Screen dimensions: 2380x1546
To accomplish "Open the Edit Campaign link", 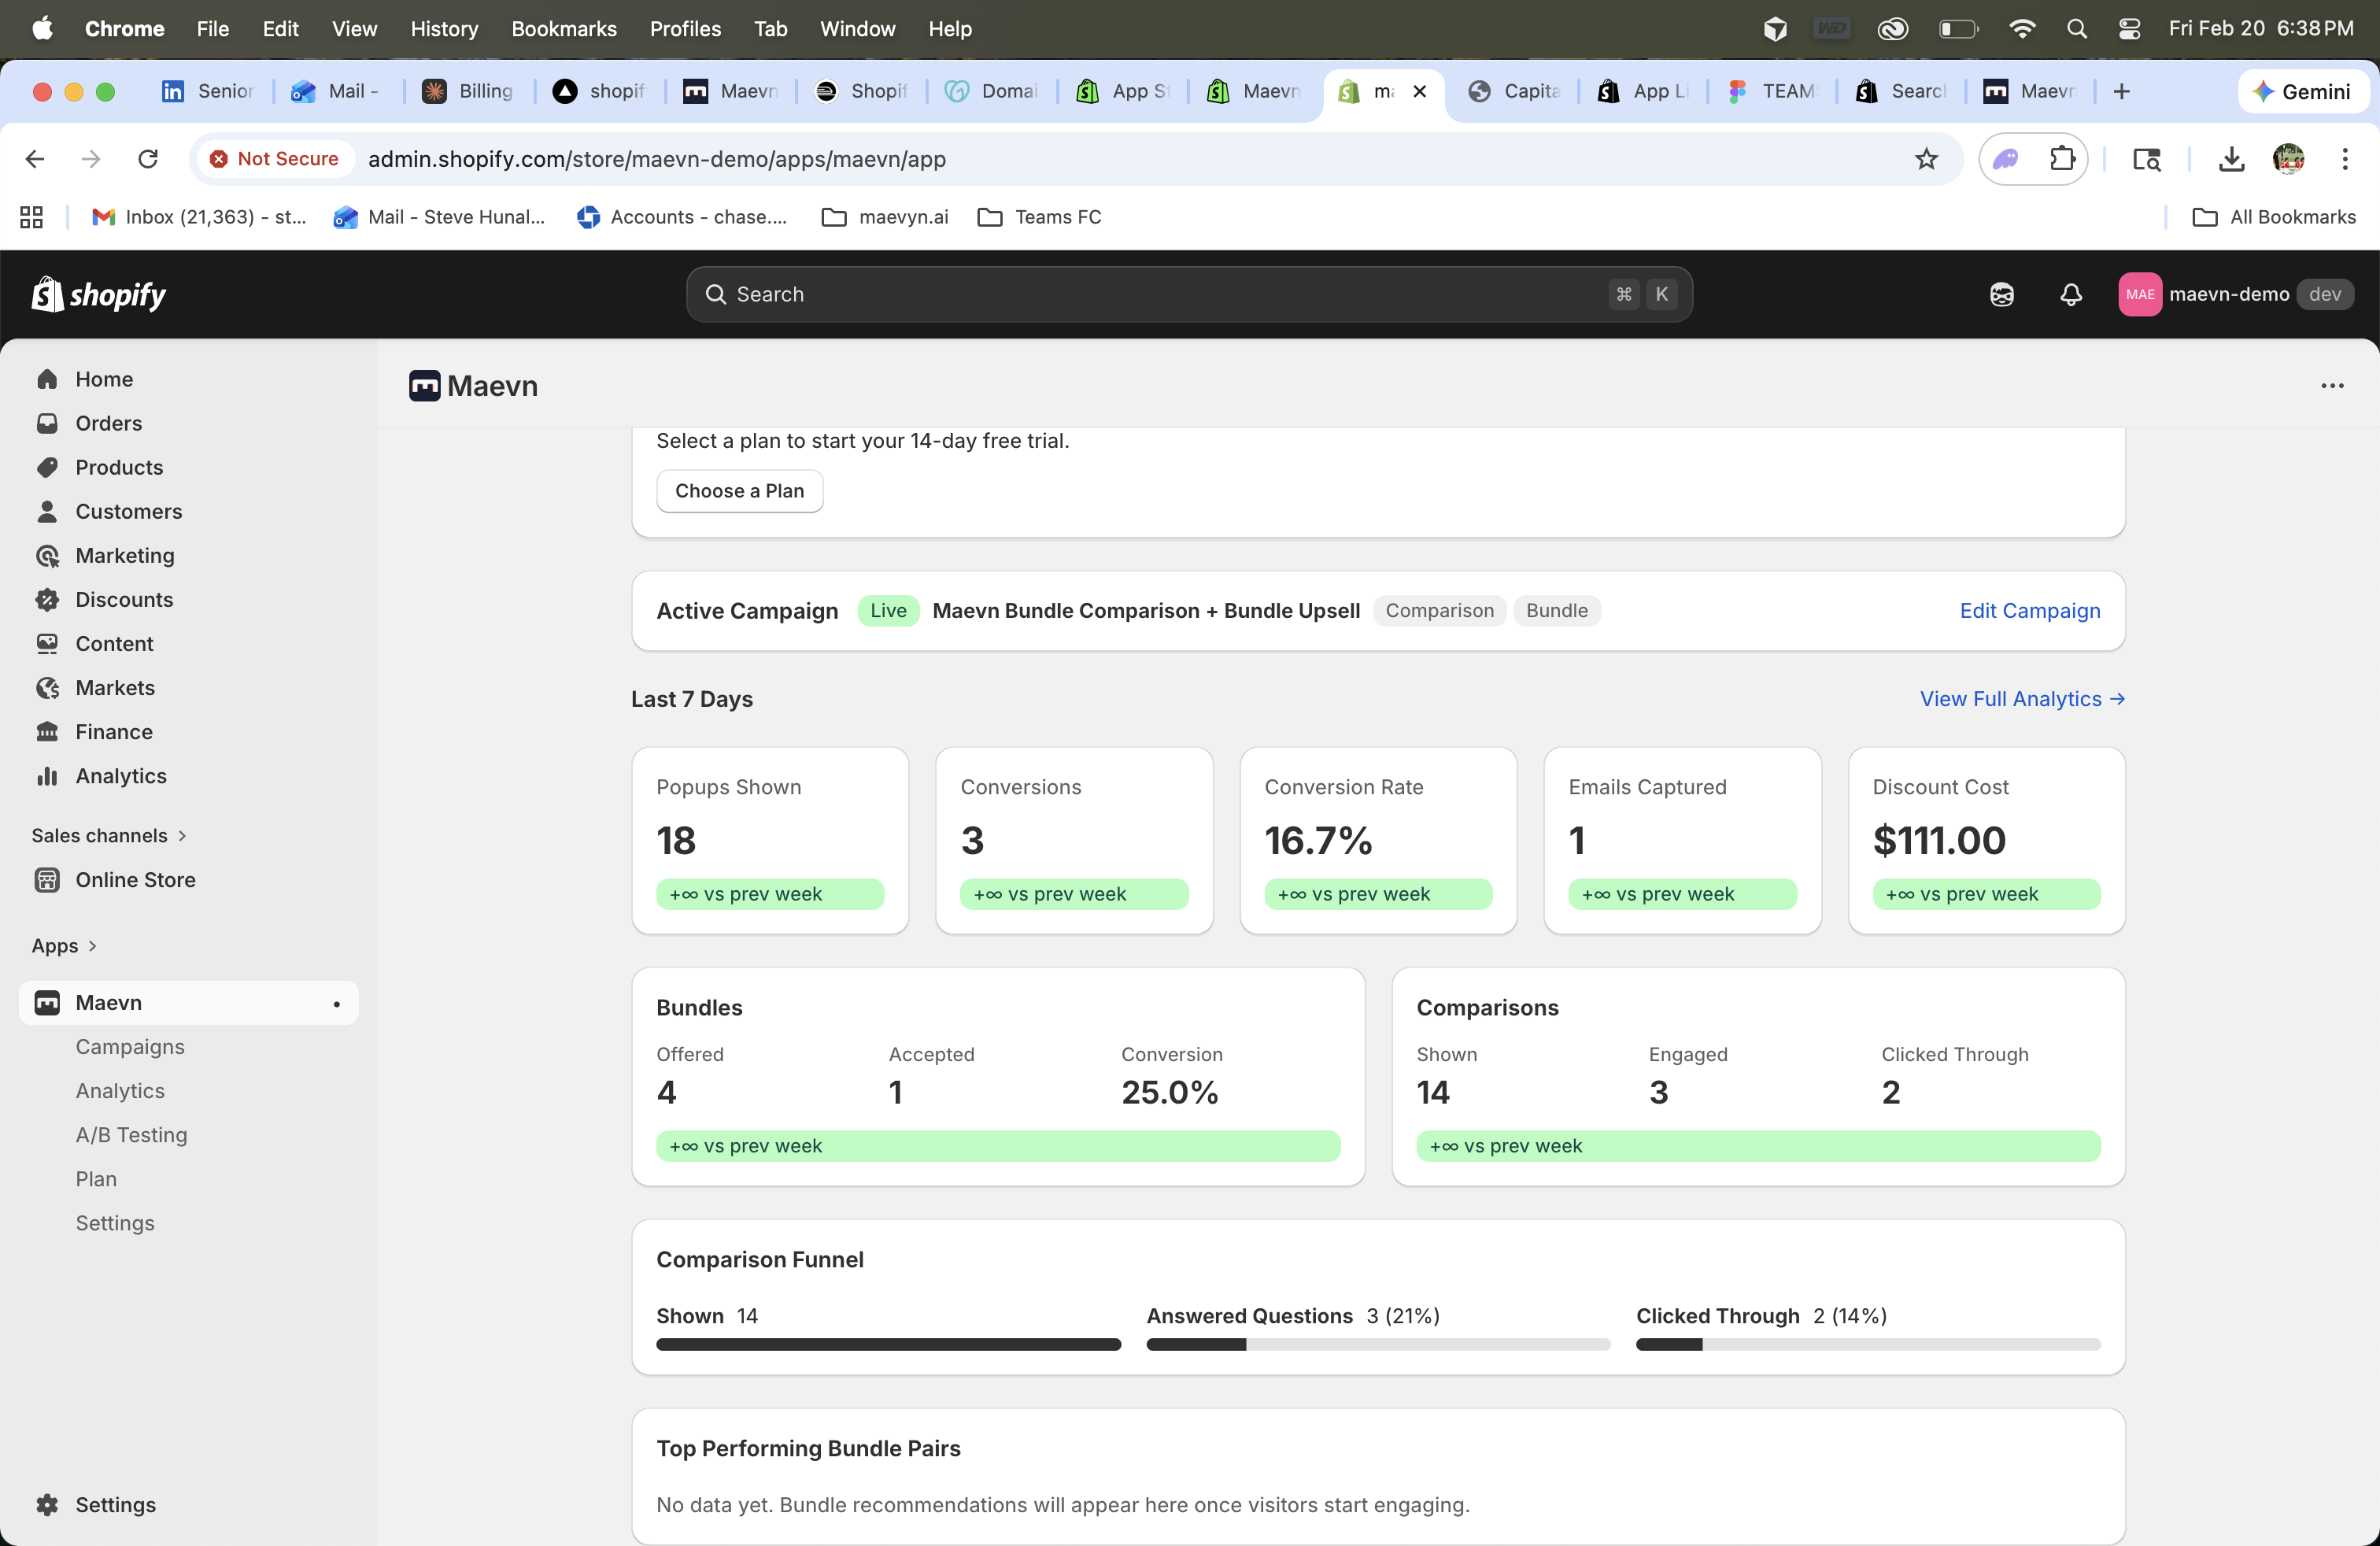I will (x=2029, y=610).
